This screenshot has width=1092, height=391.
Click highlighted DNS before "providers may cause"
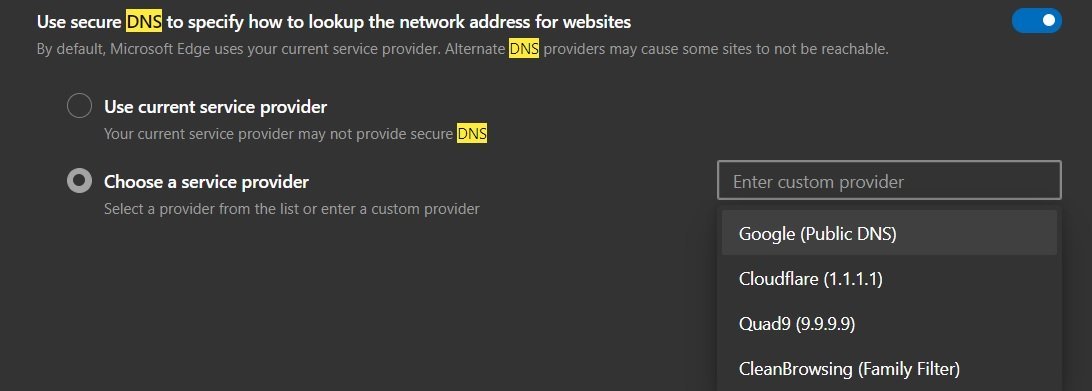click(524, 49)
